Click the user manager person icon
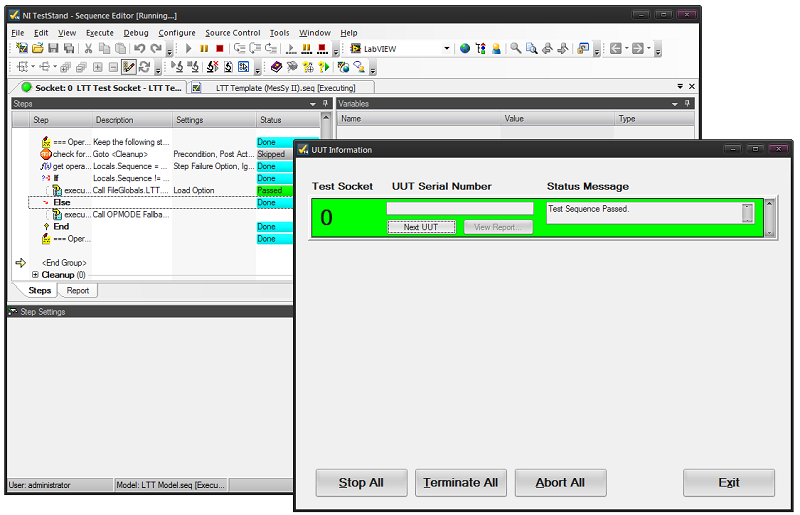 [x=496, y=48]
